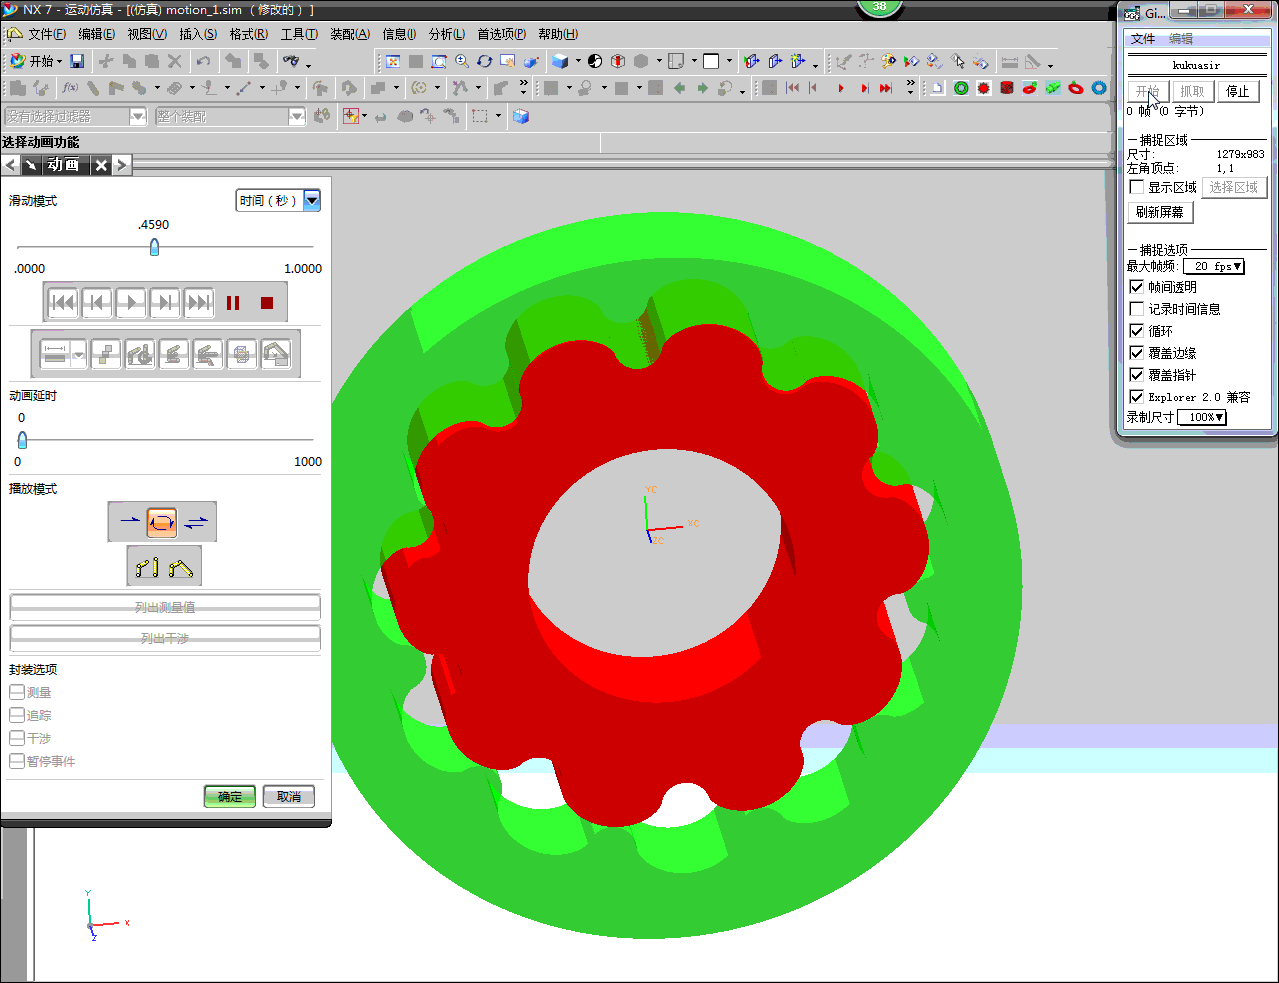Click the 取消 button
Screen dimensions: 1279x983
(x=289, y=796)
